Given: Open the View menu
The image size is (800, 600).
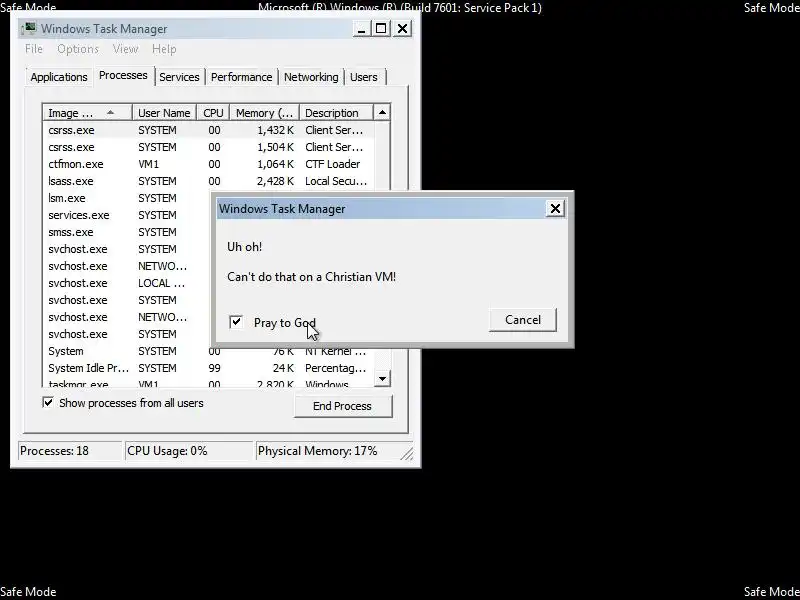Looking at the screenshot, I should coord(125,49).
